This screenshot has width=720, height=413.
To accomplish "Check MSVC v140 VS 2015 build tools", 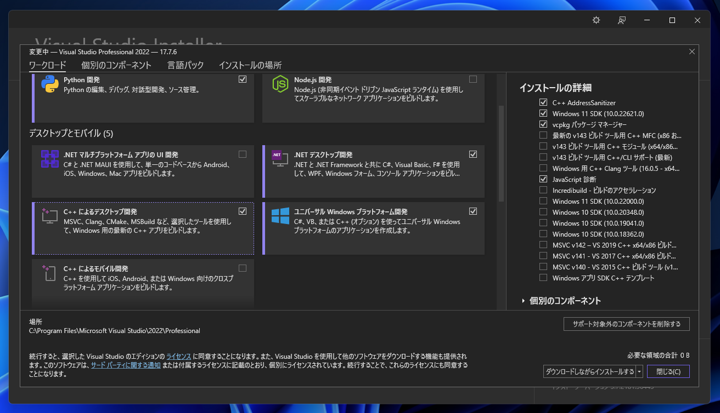I will (x=543, y=266).
